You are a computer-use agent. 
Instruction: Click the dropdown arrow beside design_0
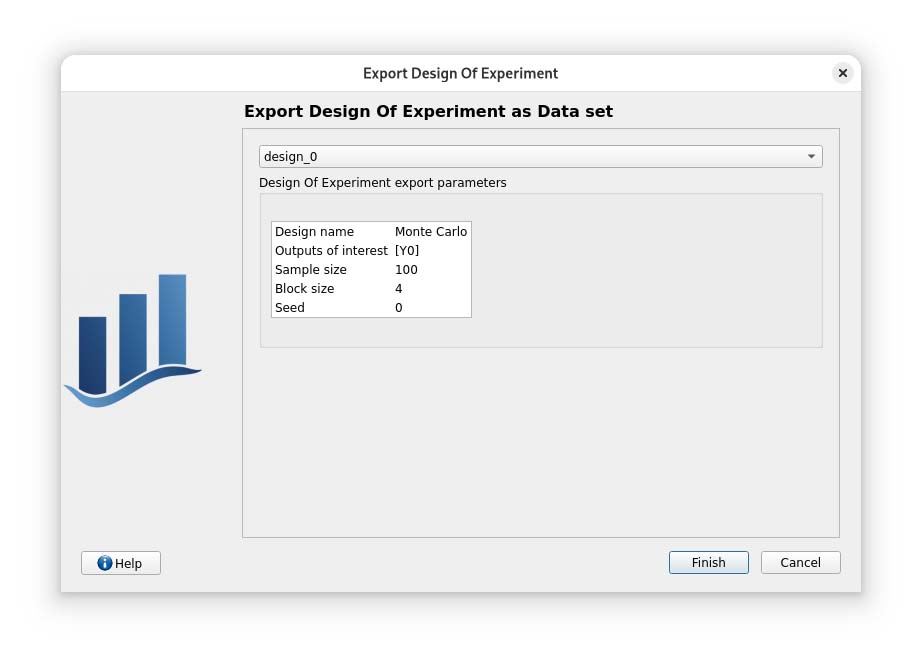811,157
